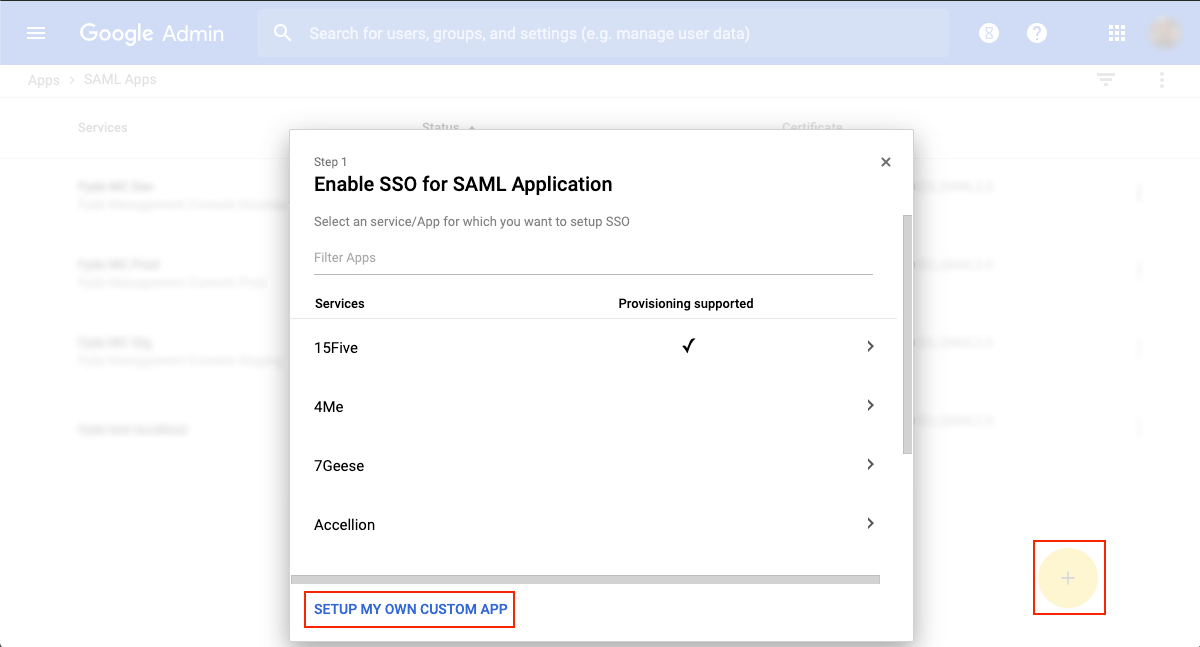Open the Help question mark icon
Screen dimensions: 1200x647
1037,33
